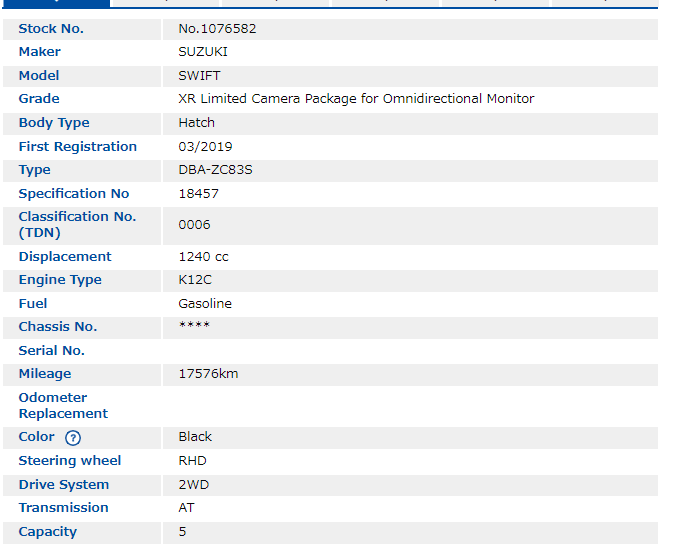This screenshot has width=686, height=553.
Task: Click the Odometer Replacement label
Action: coord(63,406)
